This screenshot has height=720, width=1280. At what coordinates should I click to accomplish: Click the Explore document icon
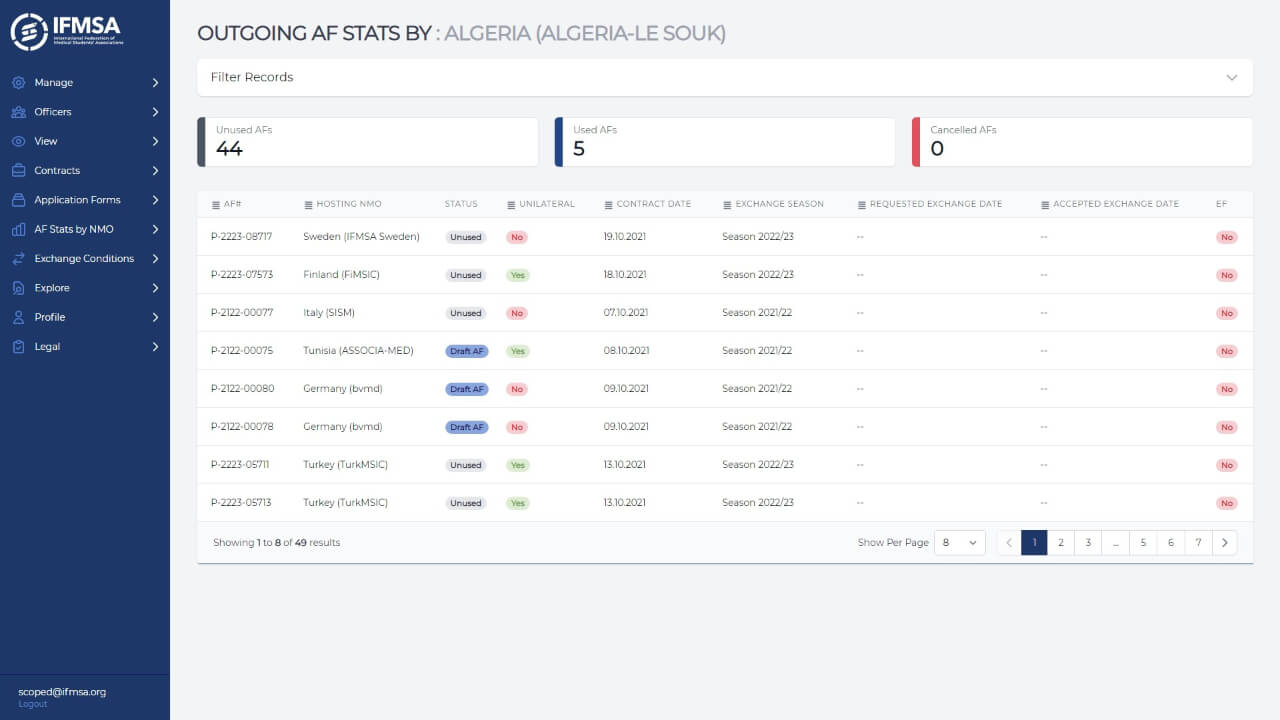[x=18, y=288]
